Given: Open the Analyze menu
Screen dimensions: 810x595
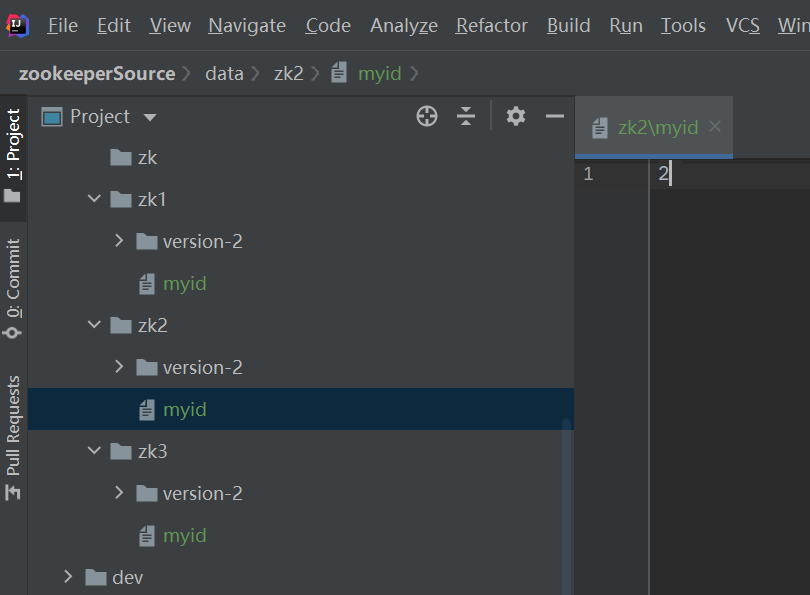Looking at the screenshot, I should tap(403, 25).
